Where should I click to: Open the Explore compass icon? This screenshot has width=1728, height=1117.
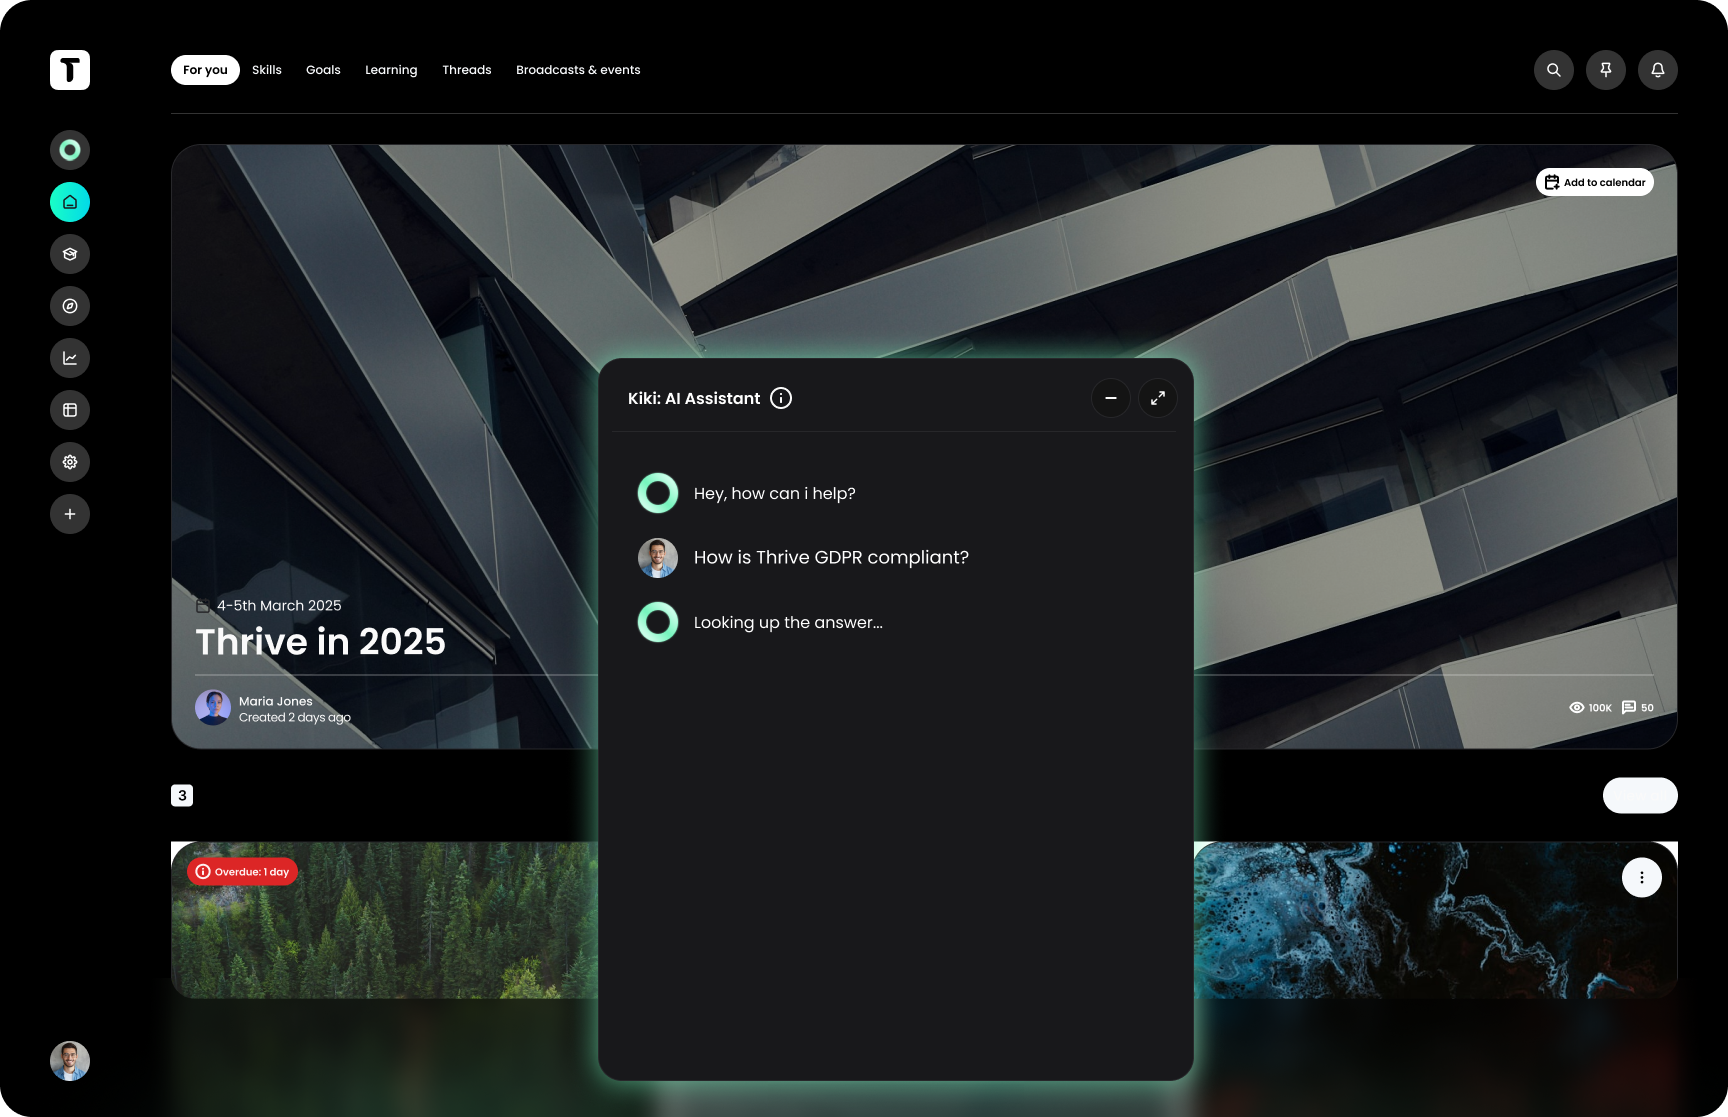[70, 306]
